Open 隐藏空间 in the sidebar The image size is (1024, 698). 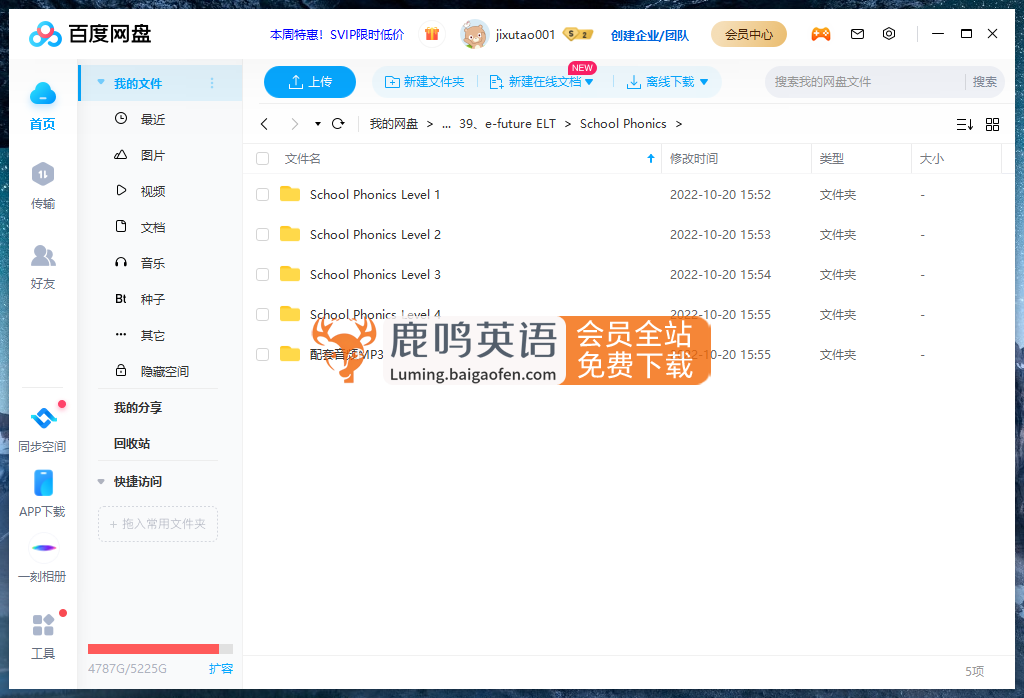(x=165, y=372)
